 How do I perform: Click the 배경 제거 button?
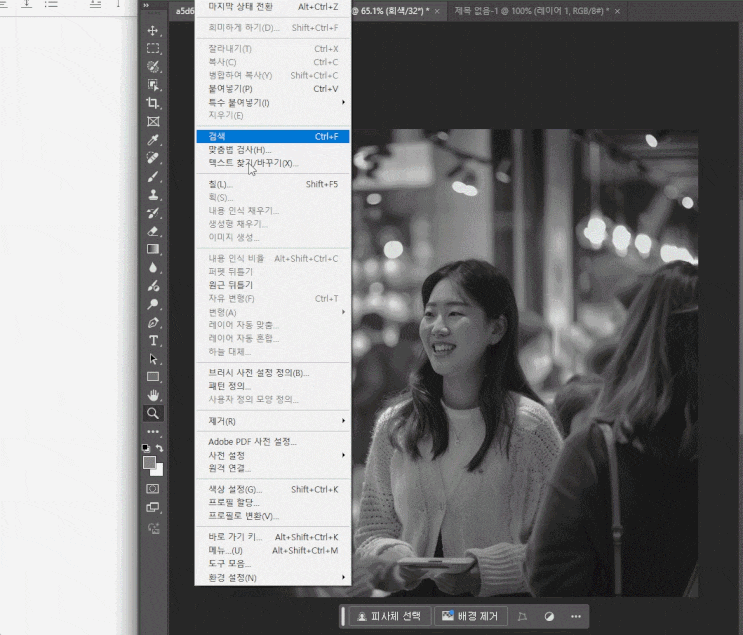click(471, 616)
